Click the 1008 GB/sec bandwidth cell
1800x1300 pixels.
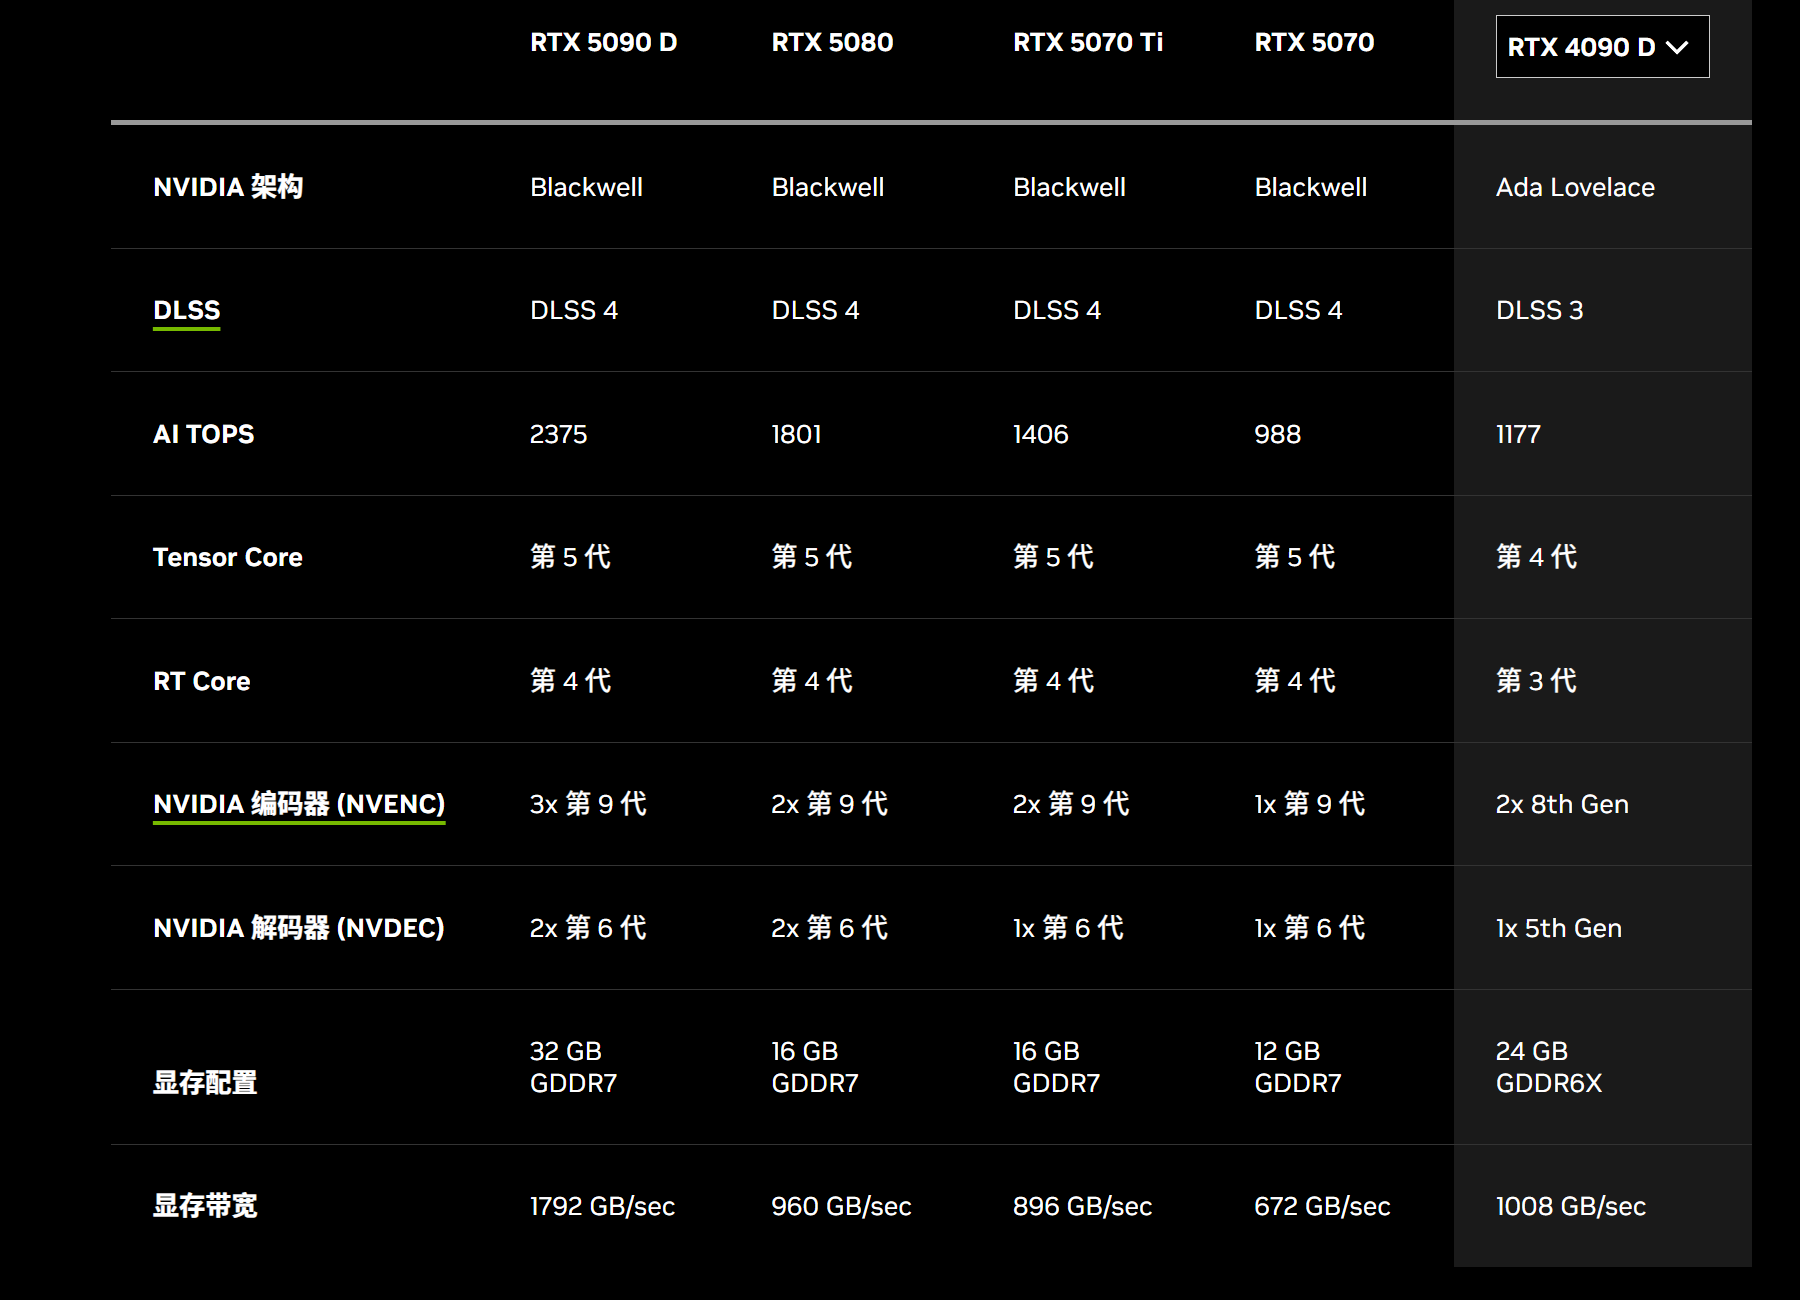[x=1571, y=1206]
